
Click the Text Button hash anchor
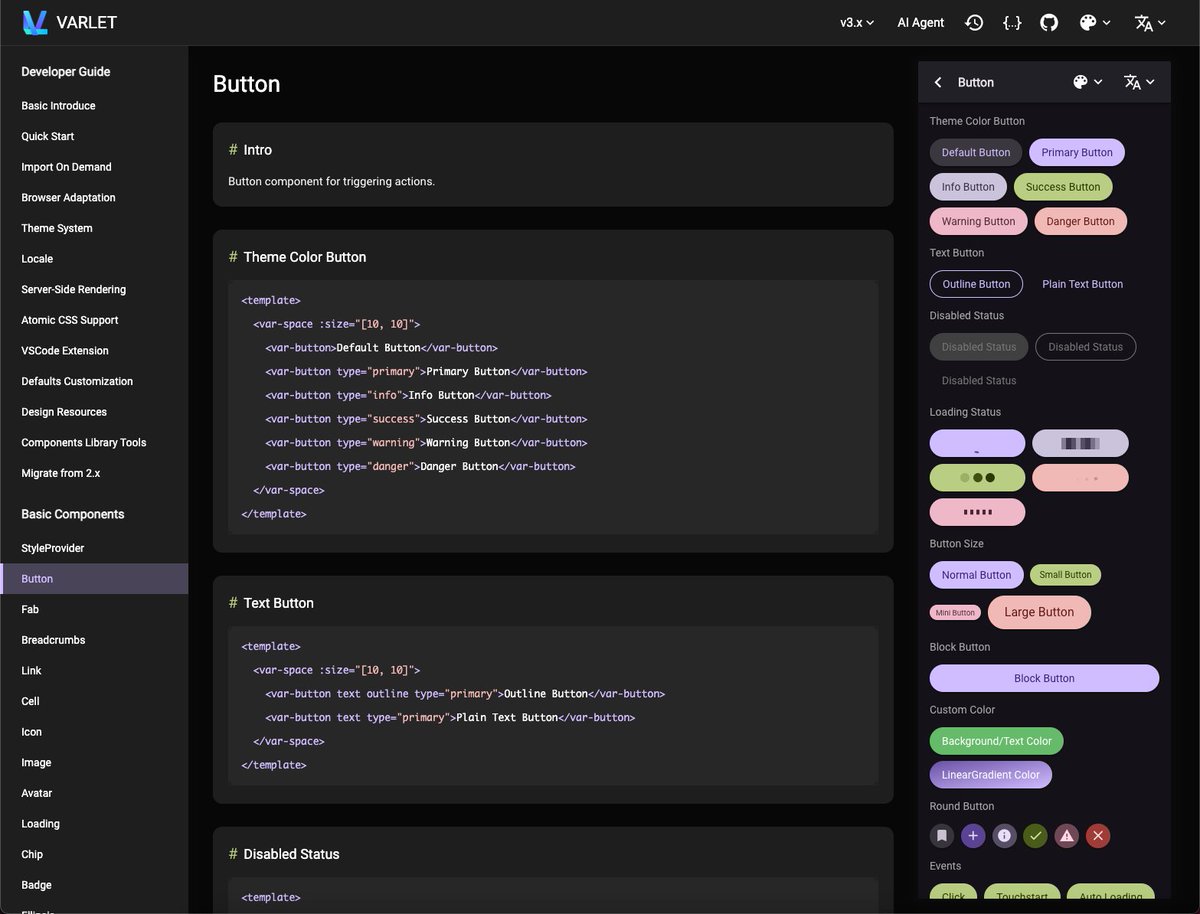point(233,603)
